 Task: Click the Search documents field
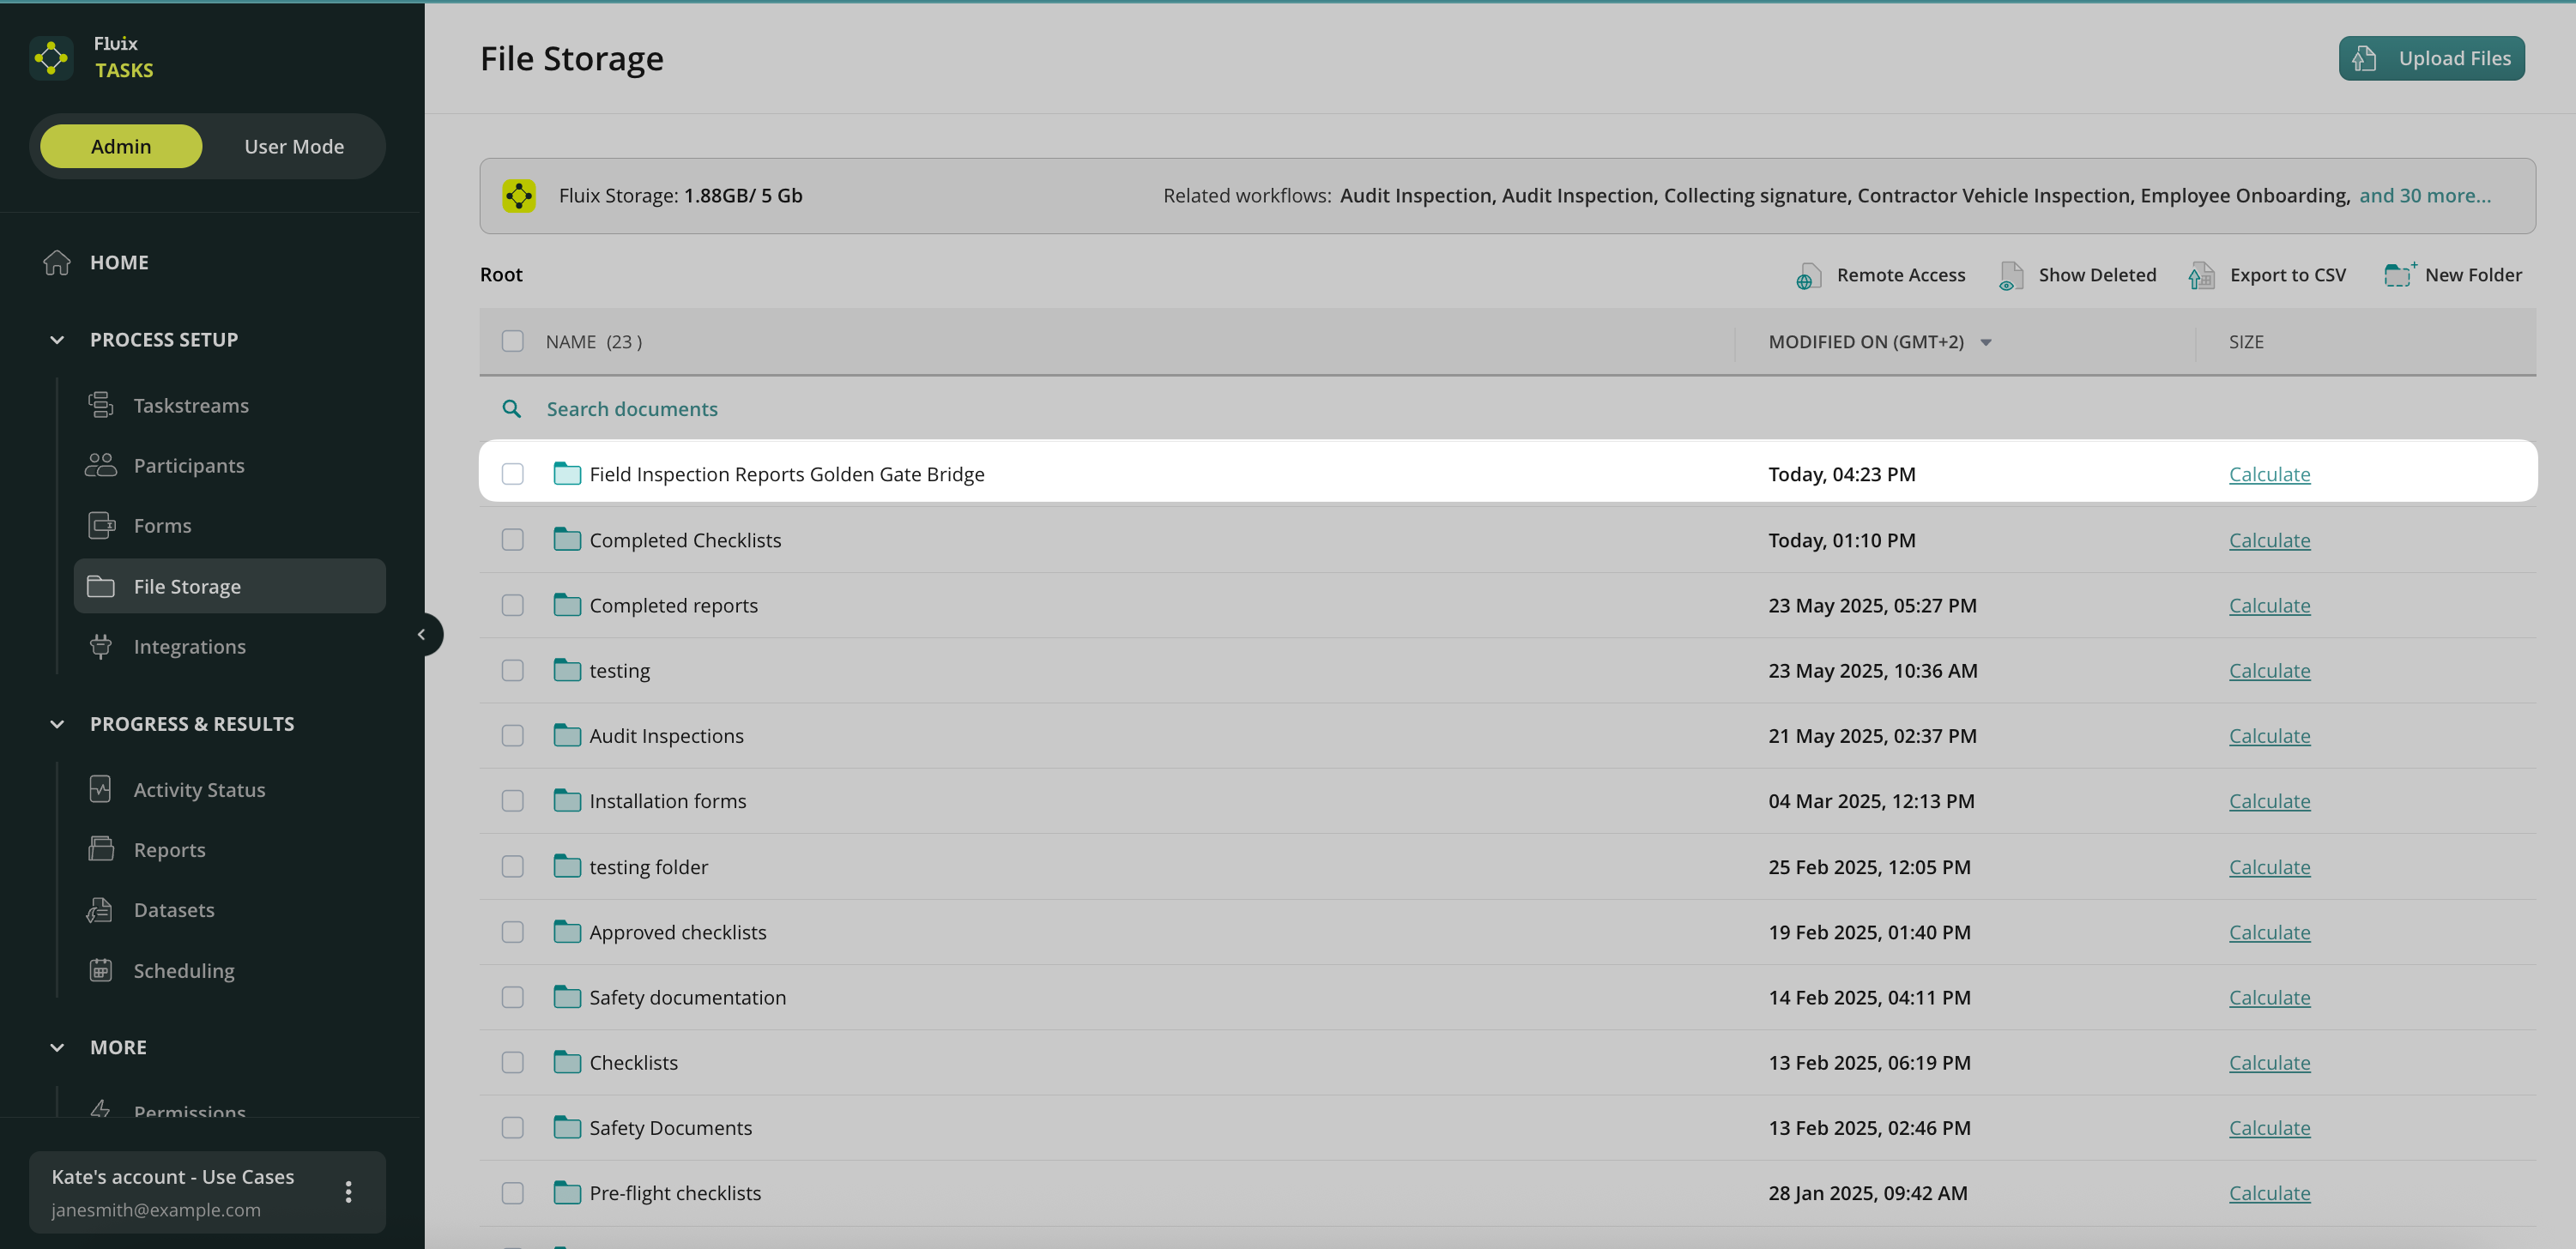click(631, 409)
